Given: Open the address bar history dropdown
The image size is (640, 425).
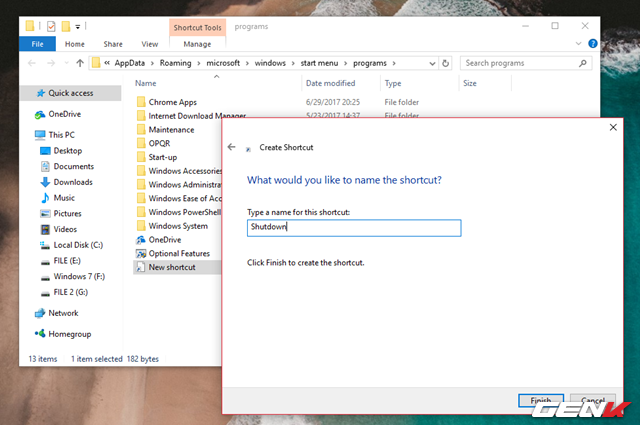Looking at the screenshot, I should 432,63.
